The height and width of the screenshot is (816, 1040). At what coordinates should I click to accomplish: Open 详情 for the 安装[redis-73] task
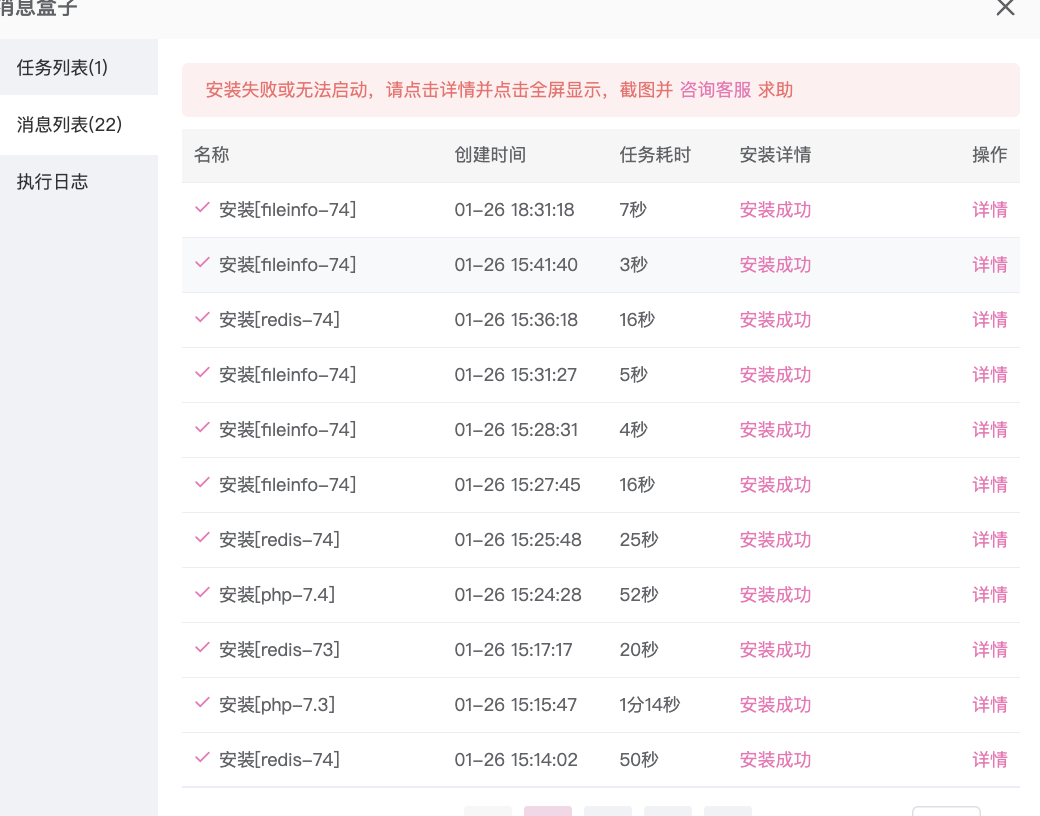[990, 649]
